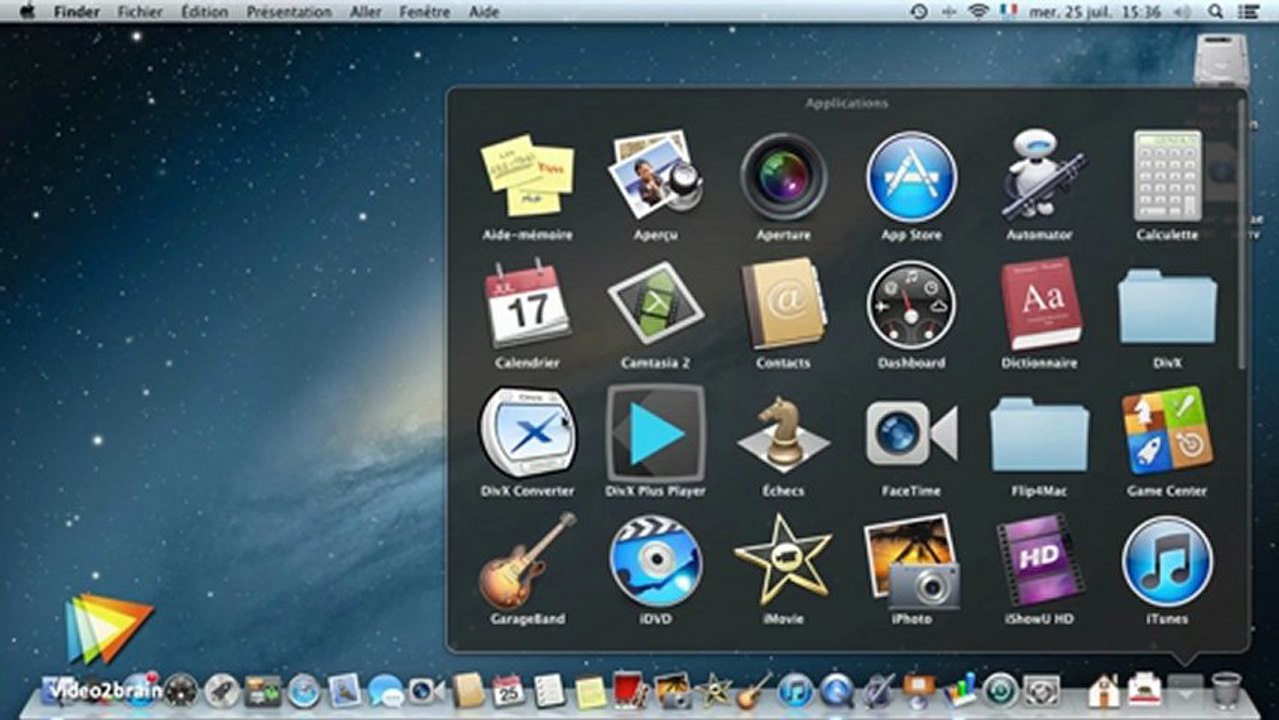Open the Home folder in Dock

pos(1104,691)
